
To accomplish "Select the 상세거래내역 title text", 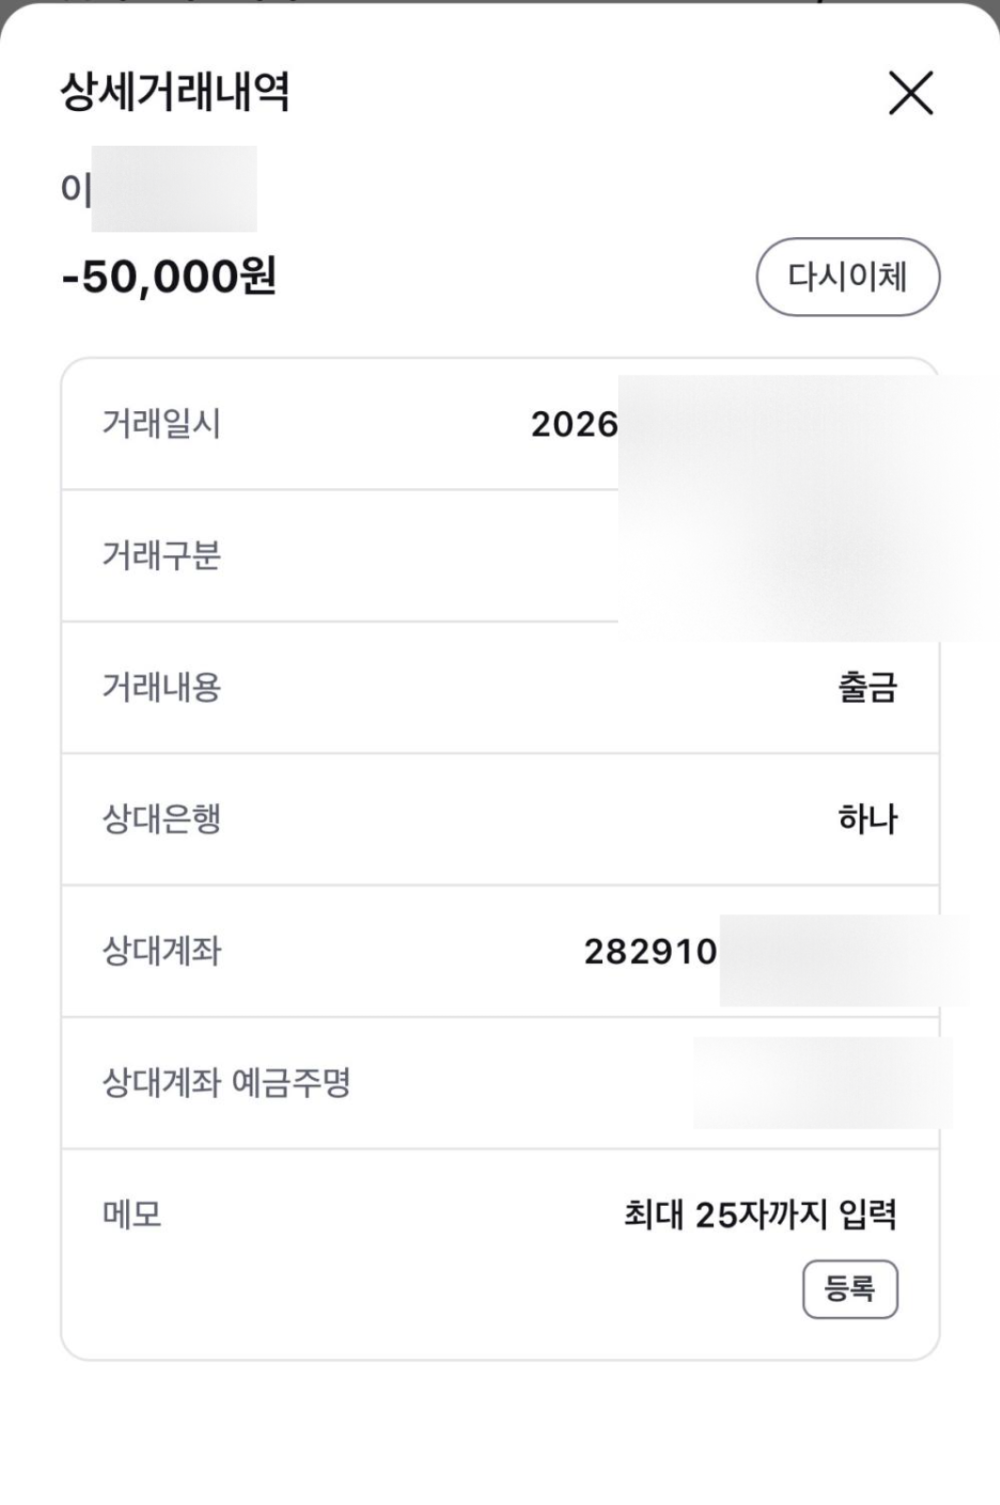I will 175,92.
